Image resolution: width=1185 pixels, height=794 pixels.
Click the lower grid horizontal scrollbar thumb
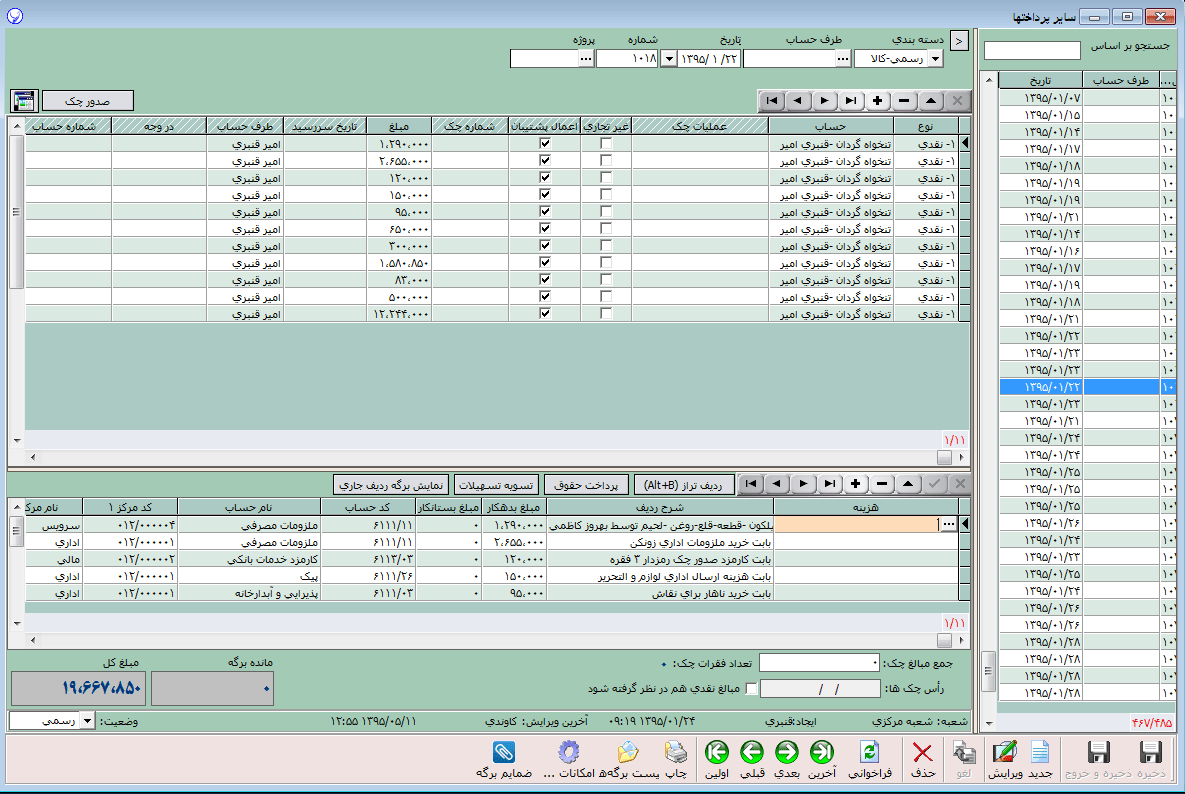(x=944, y=640)
